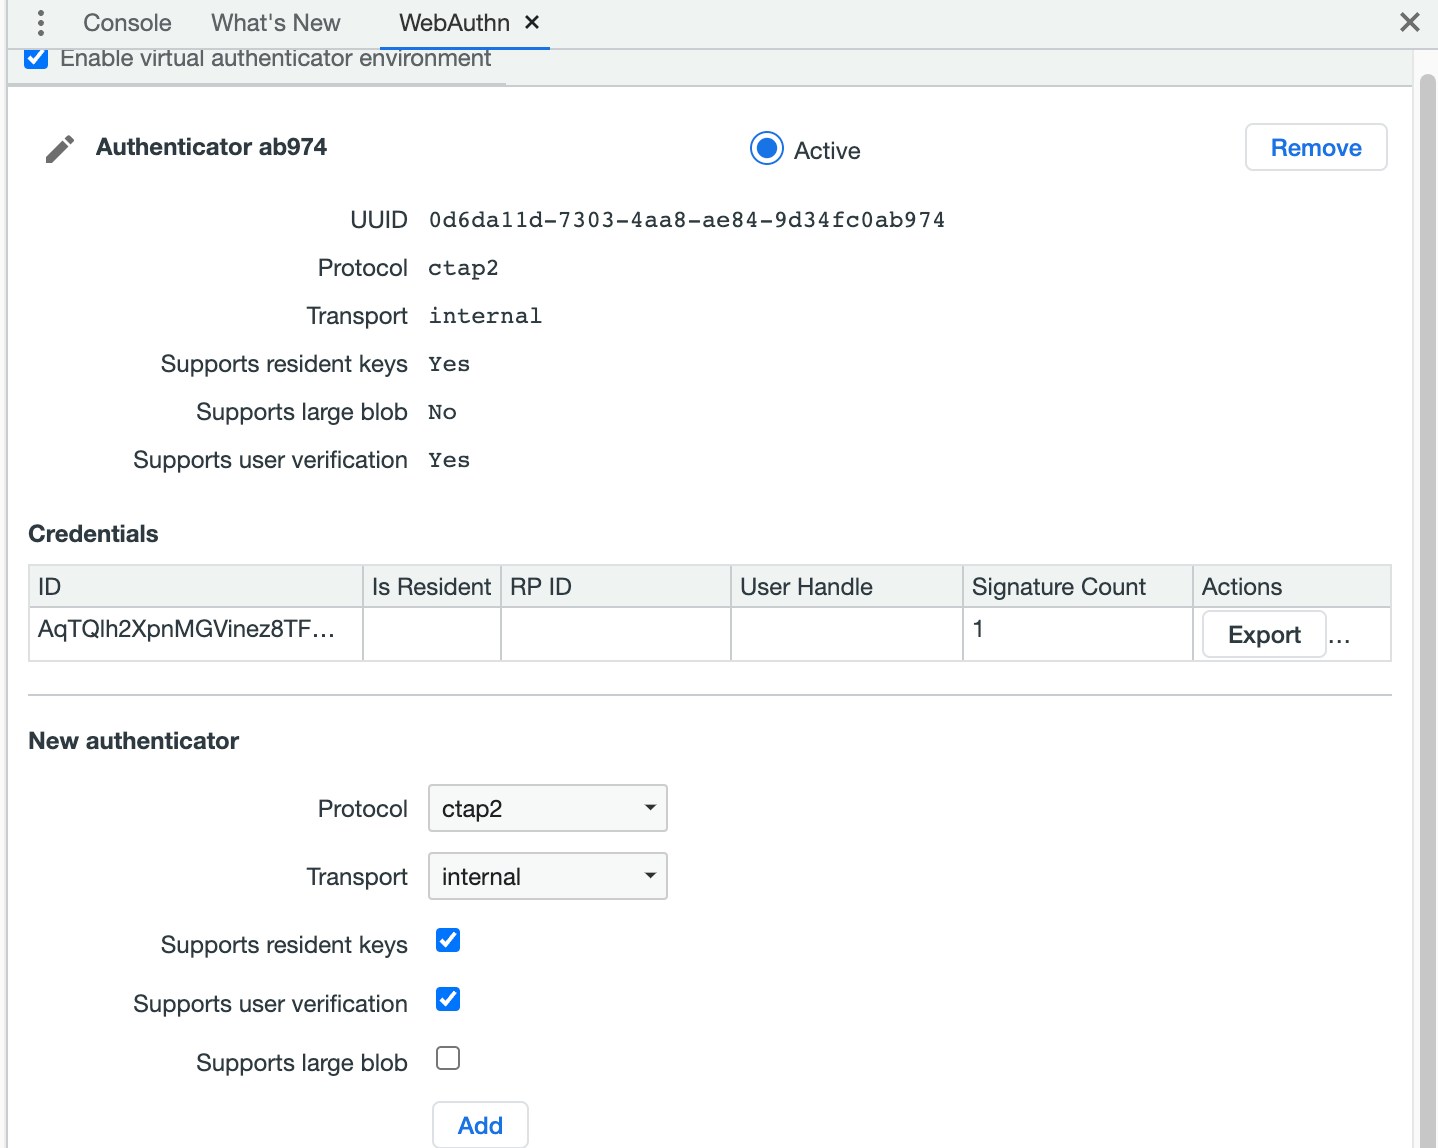
Task: Click the UUID value 0d6da11d-7303-4aa8-ae84-9d34fc0ab974
Action: click(x=687, y=220)
